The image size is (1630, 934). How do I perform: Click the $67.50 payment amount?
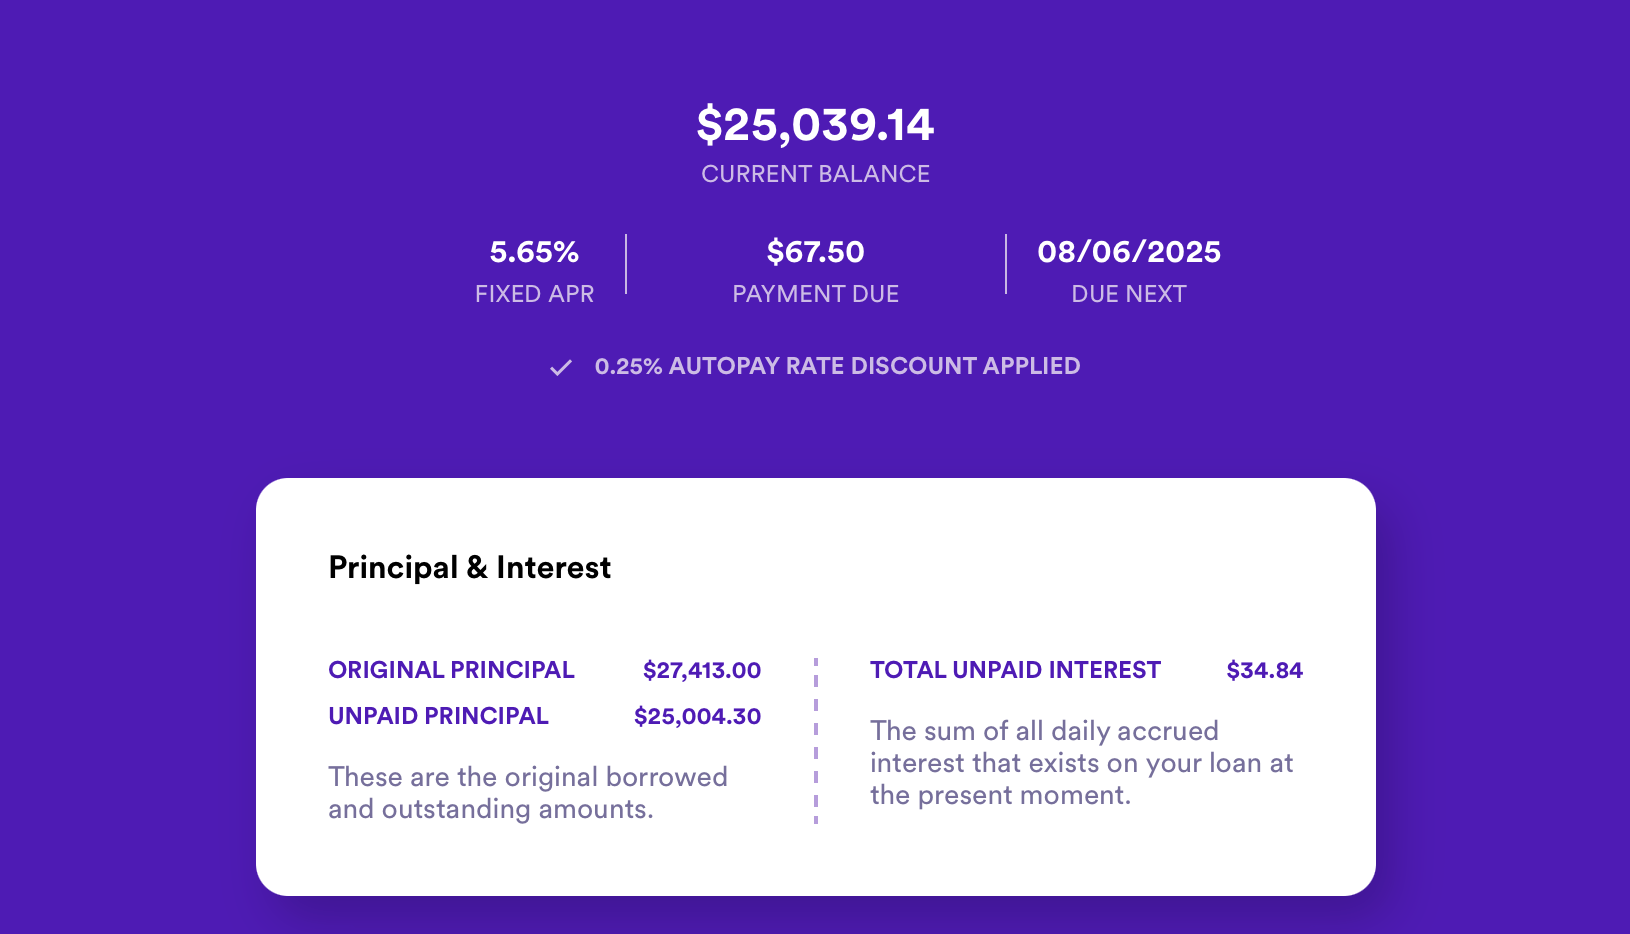tap(816, 252)
